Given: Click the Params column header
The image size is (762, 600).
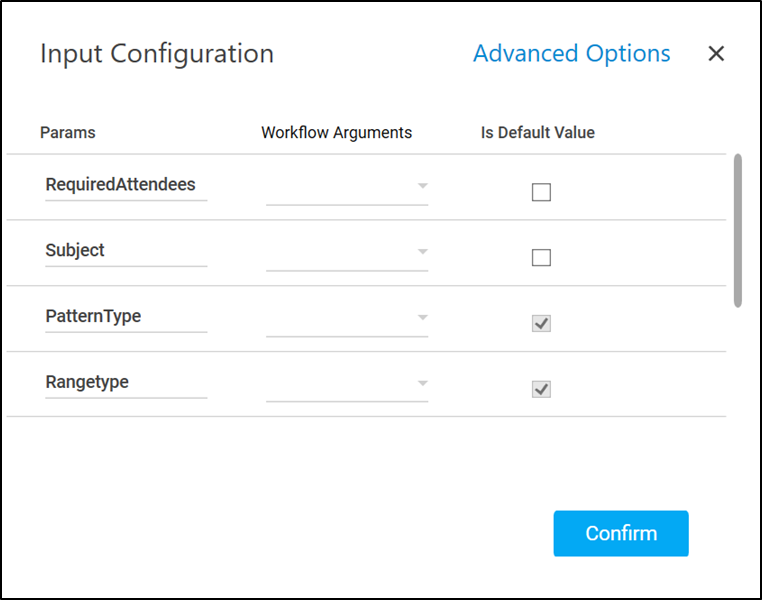Looking at the screenshot, I should click(68, 133).
